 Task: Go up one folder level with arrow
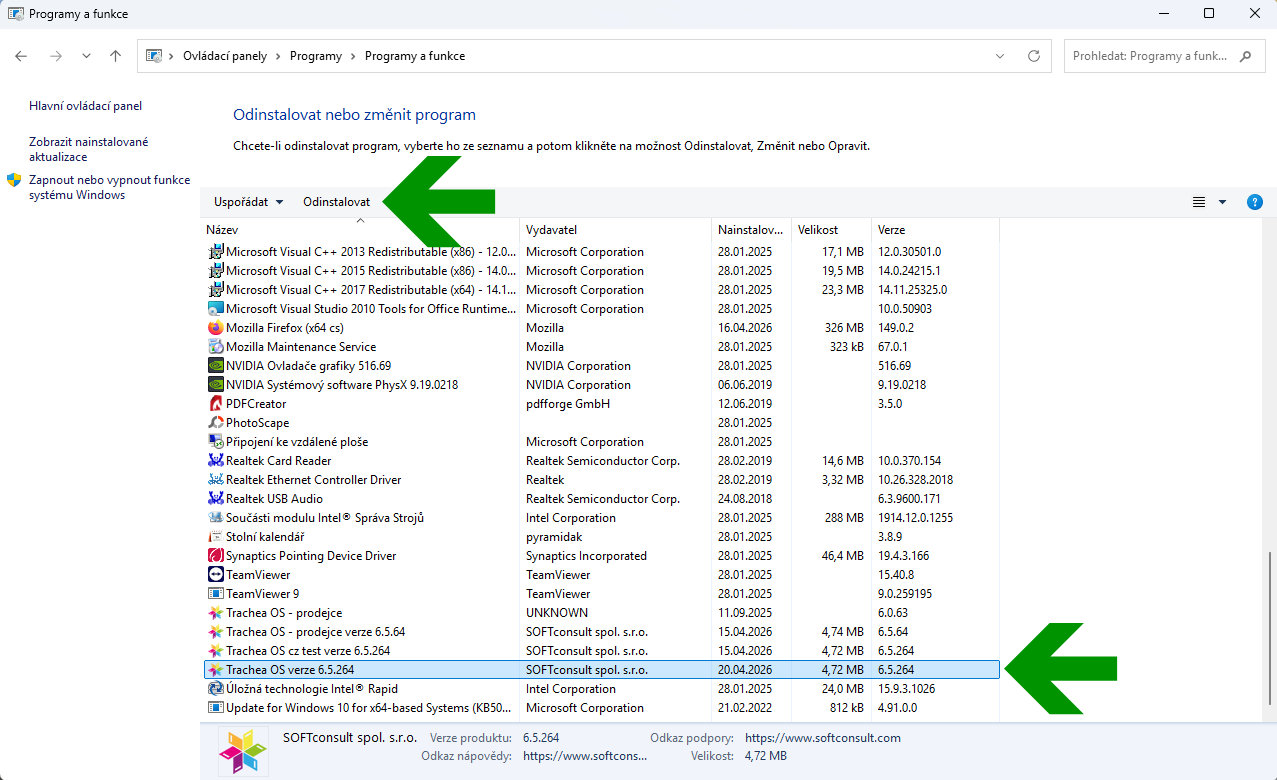tap(115, 56)
